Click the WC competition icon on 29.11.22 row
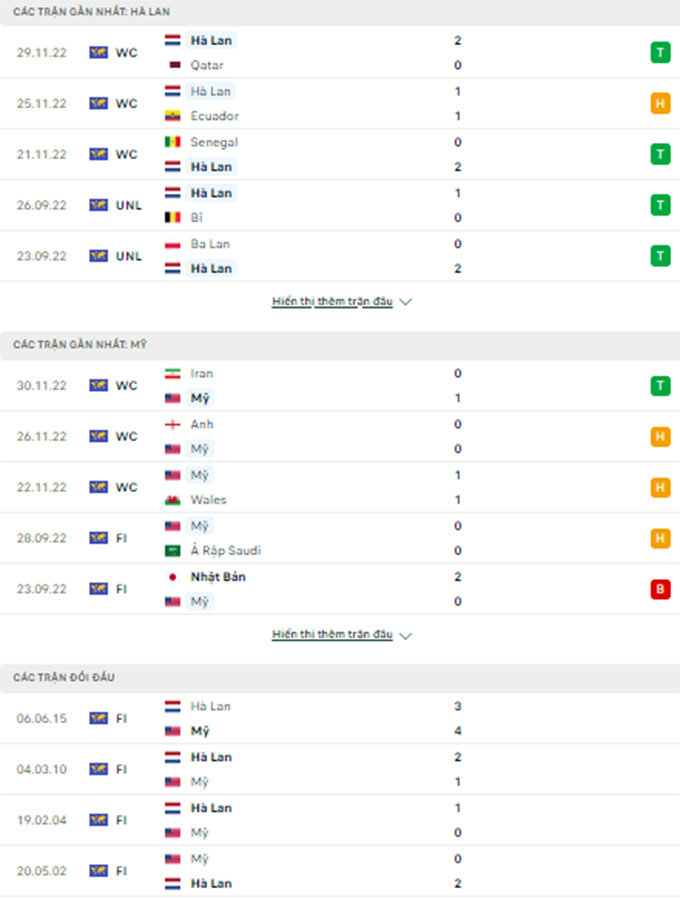This screenshot has height=900, width=680. pyautogui.click(x=98, y=53)
